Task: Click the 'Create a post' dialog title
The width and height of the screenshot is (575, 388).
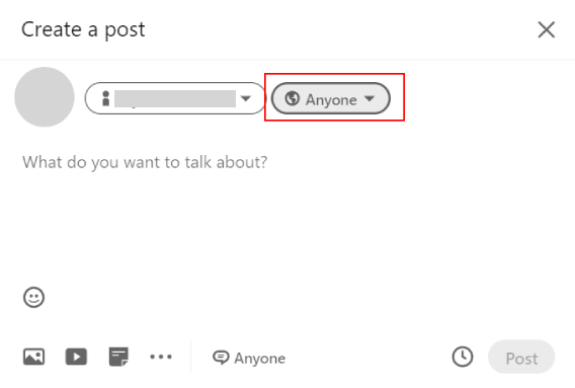Action: (83, 30)
